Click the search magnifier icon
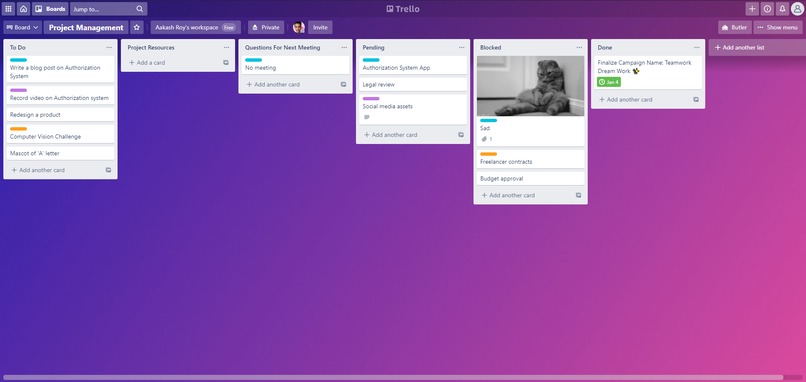This screenshot has height=382, width=806. coord(140,9)
